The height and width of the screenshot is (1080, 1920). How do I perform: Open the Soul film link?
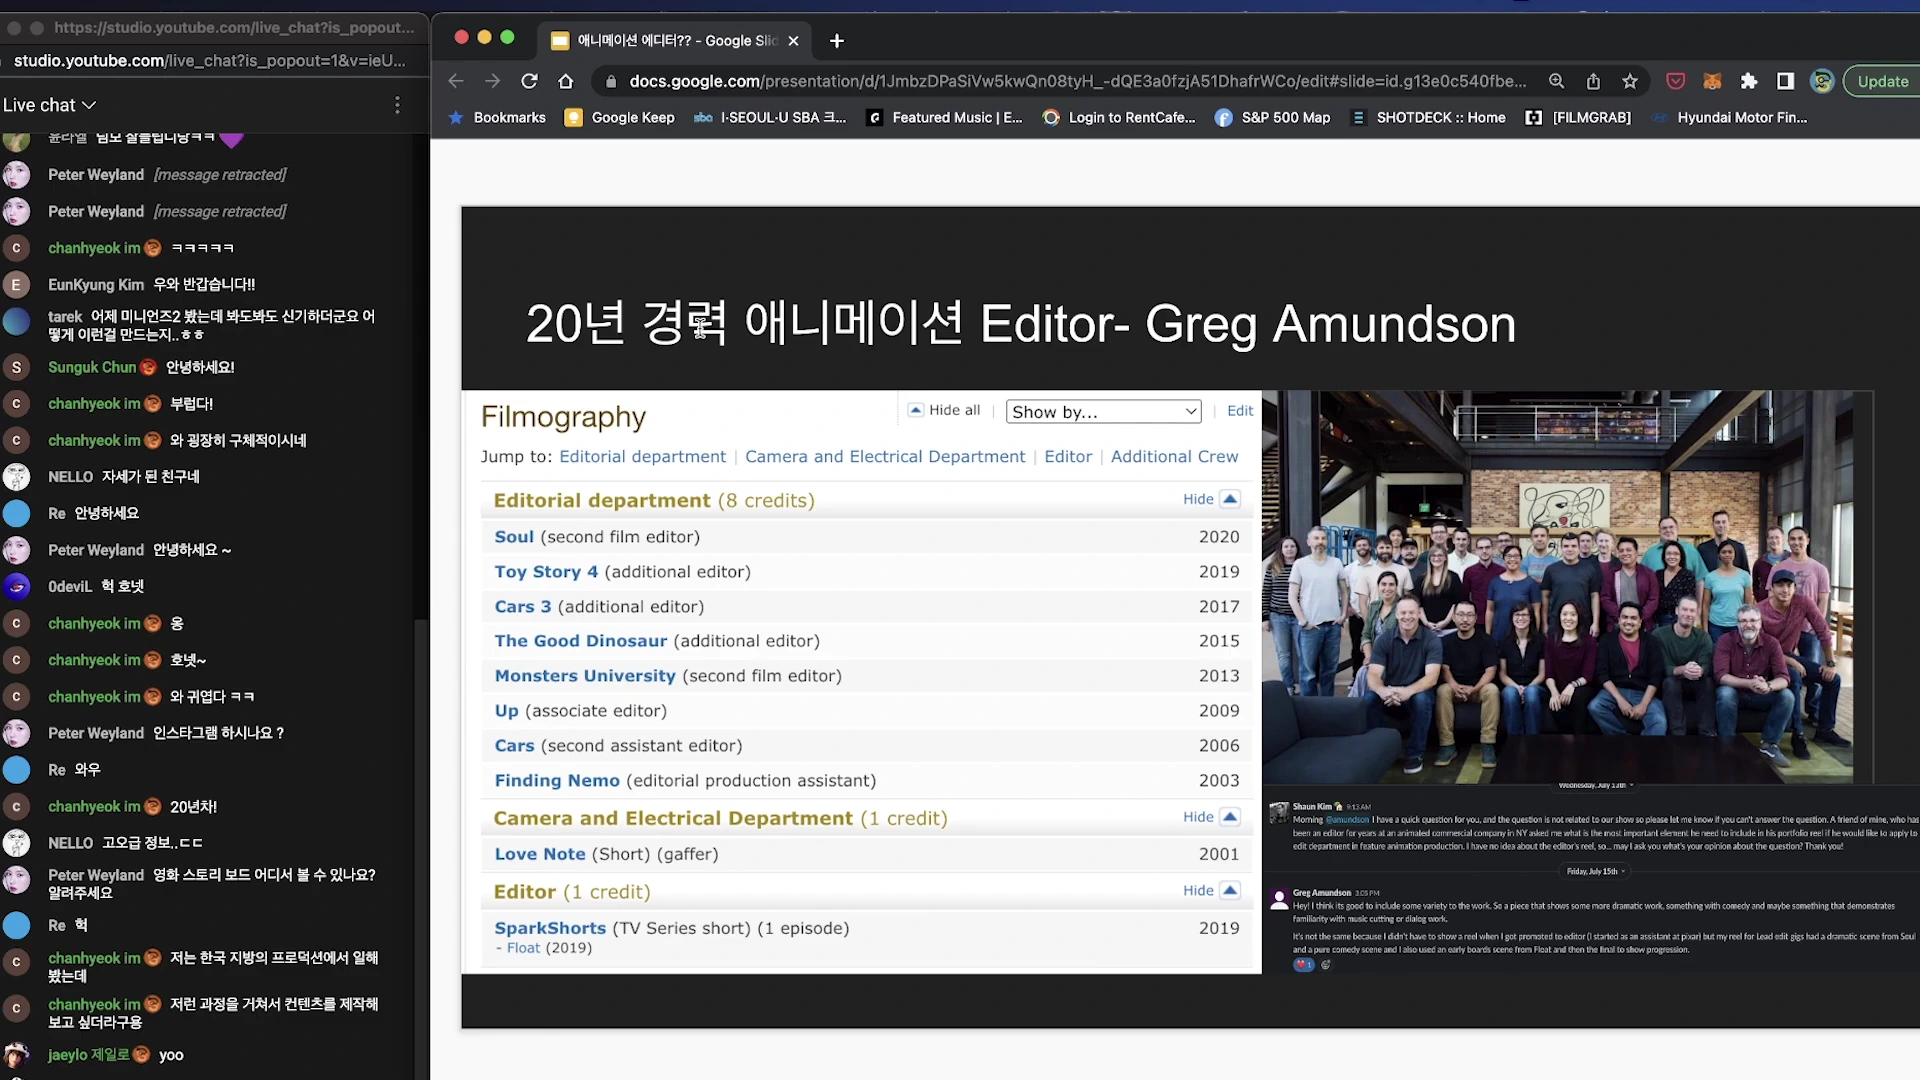pyautogui.click(x=514, y=537)
